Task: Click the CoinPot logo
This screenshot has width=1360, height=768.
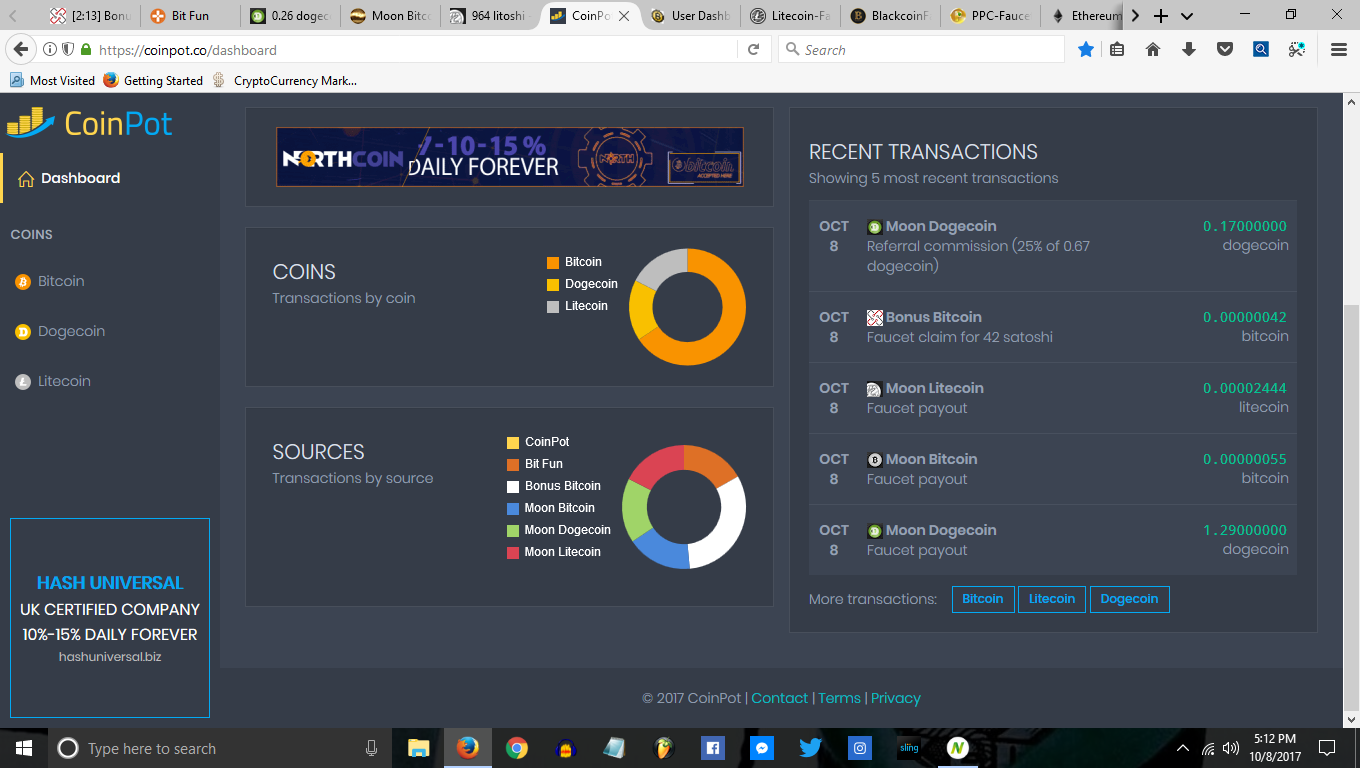Action: click(x=90, y=123)
